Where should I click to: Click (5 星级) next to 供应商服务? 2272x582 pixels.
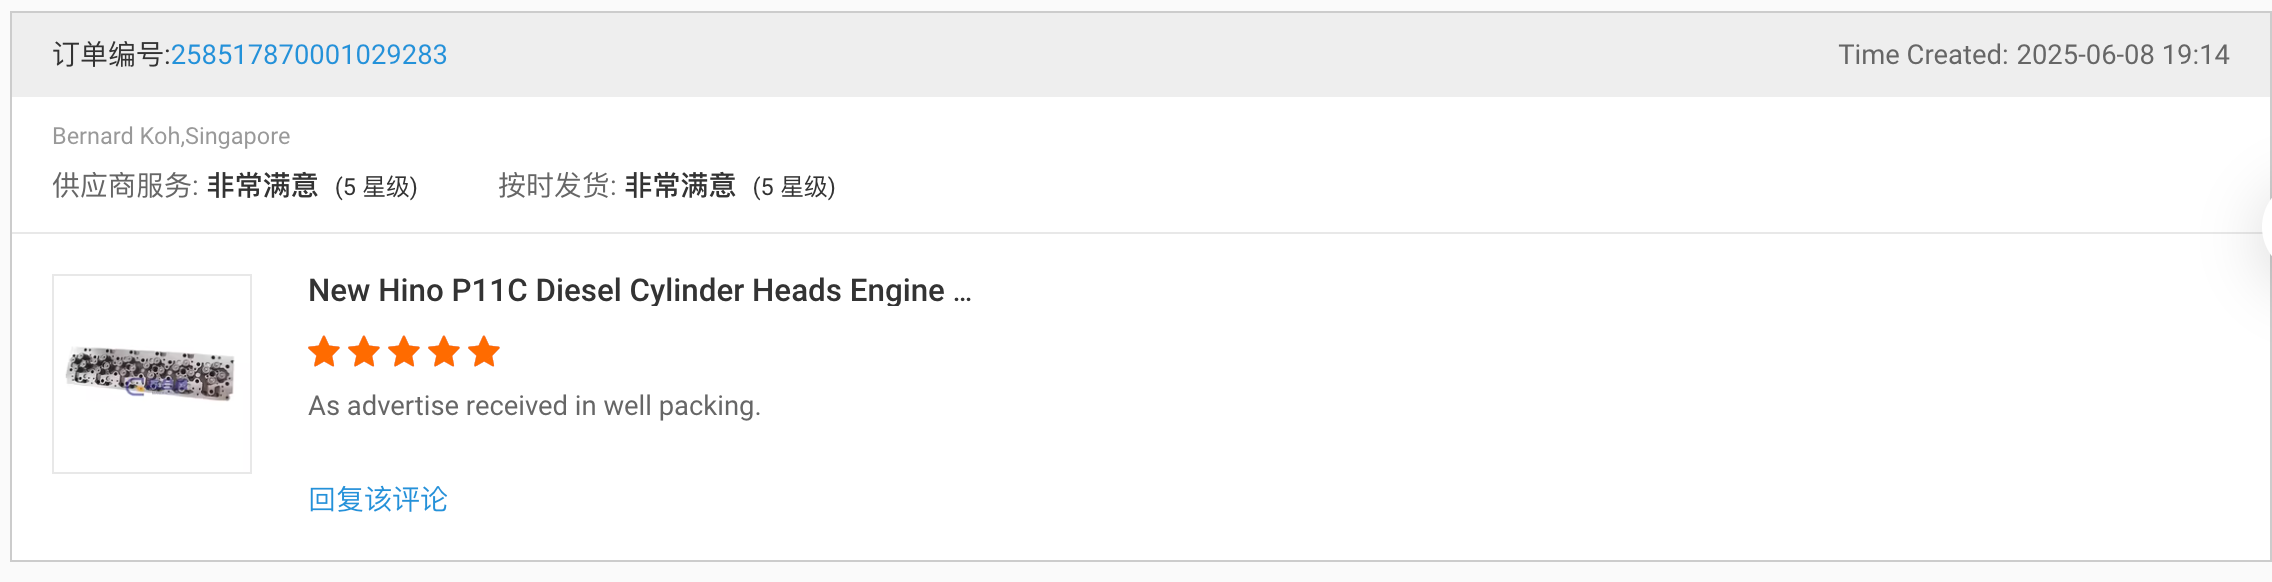[x=376, y=187]
